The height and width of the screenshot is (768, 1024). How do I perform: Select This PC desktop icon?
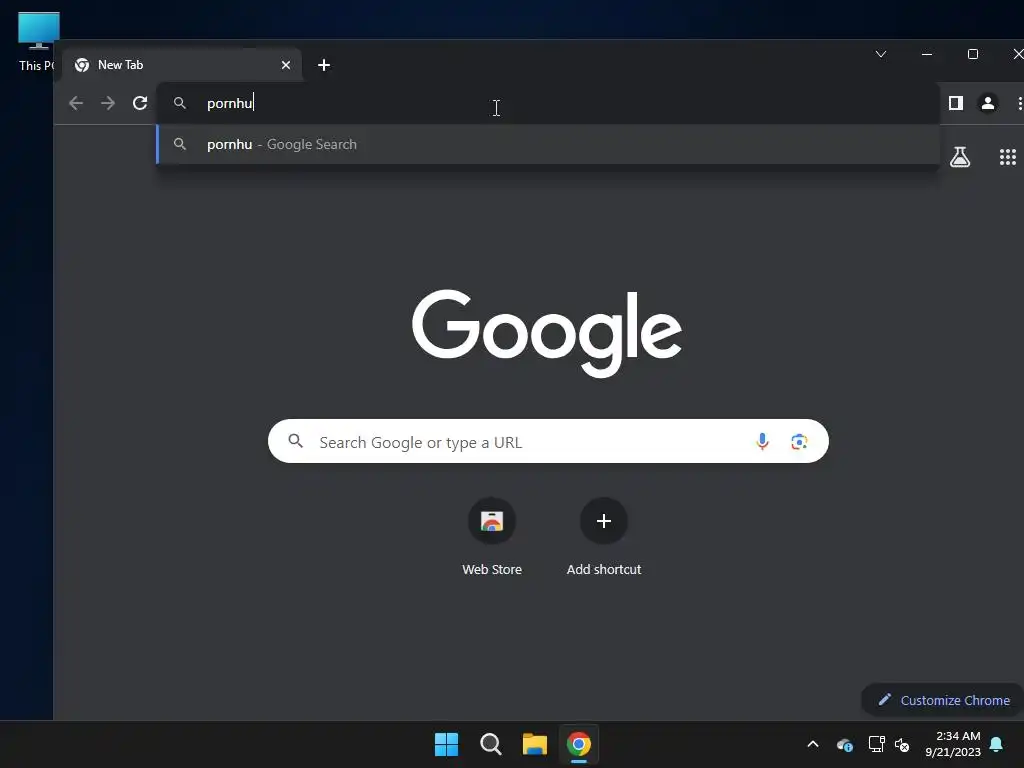pos(37,42)
